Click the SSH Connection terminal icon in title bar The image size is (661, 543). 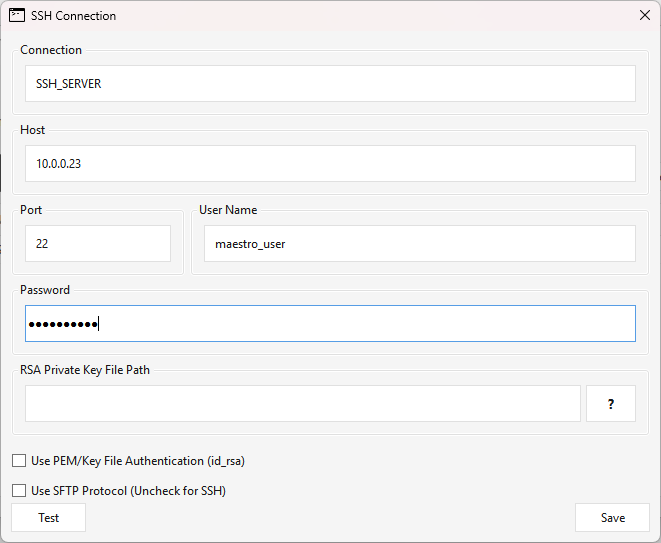coord(17,16)
